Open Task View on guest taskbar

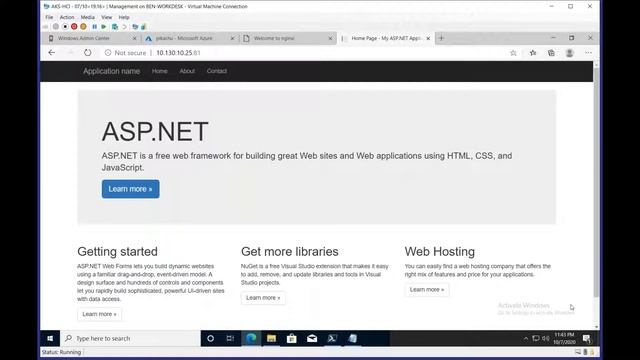coord(230,338)
